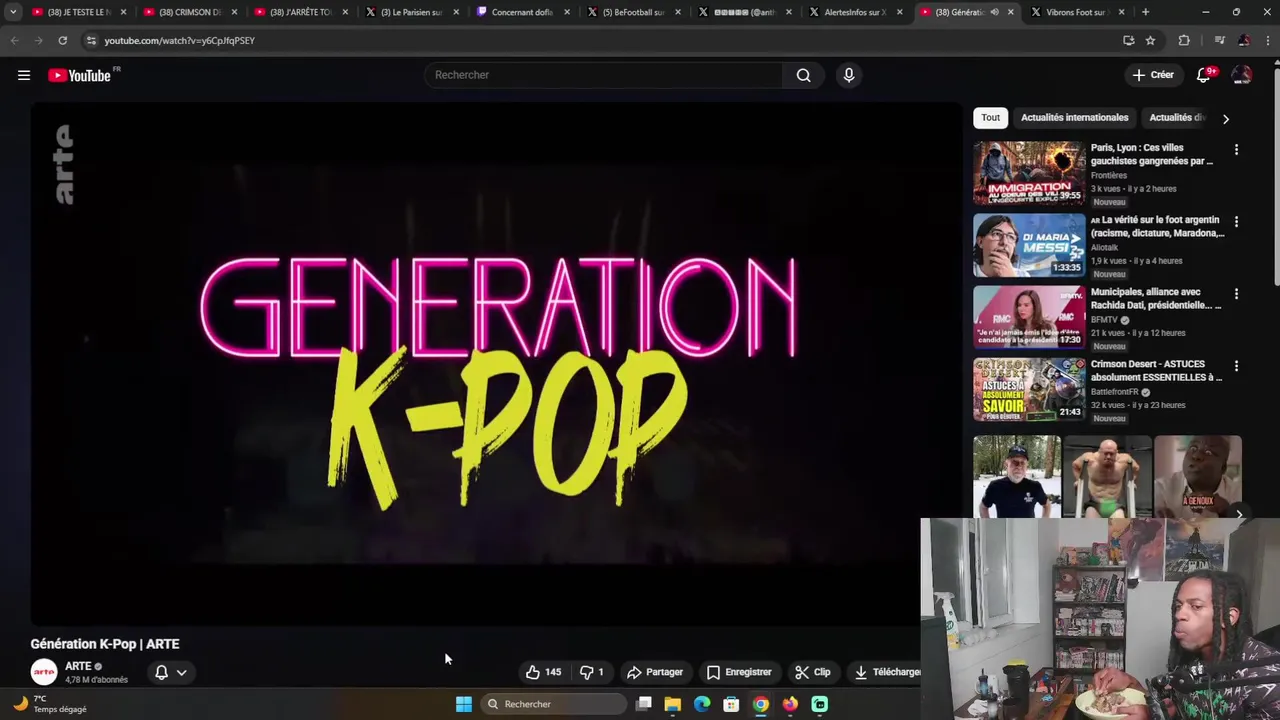Click the Créer button
Screen dimensions: 1280x720
pyautogui.click(x=1152, y=75)
